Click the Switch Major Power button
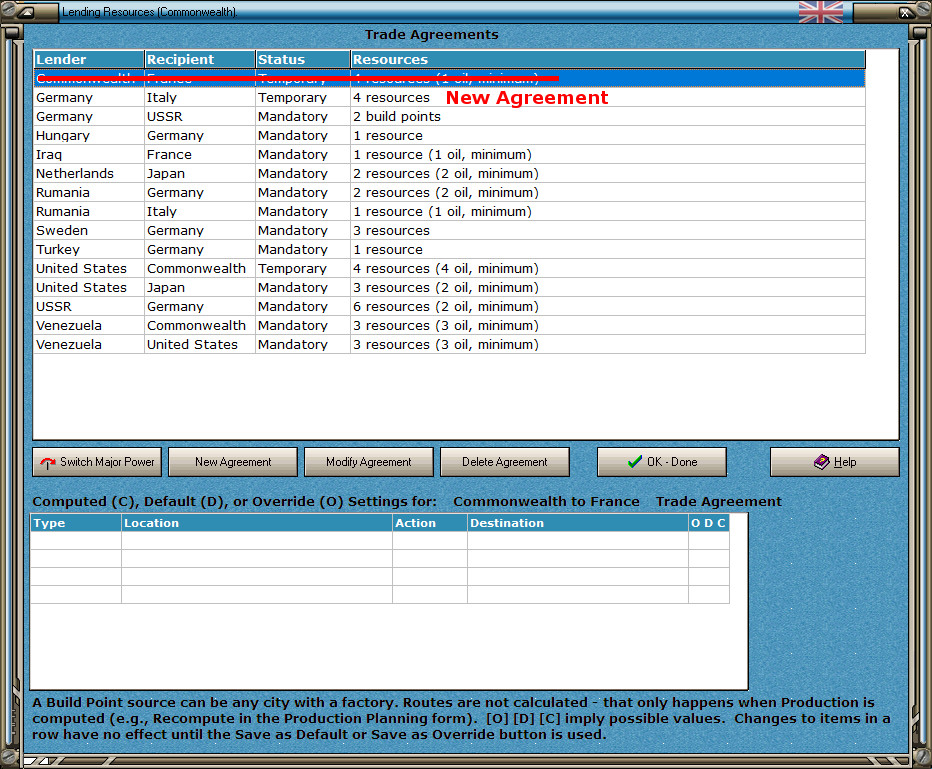Viewport: 932px width, 769px height. click(x=97, y=462)
